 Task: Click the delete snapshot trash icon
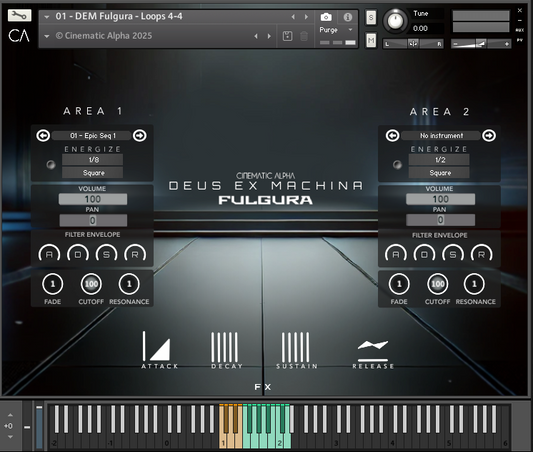(304, 36)
